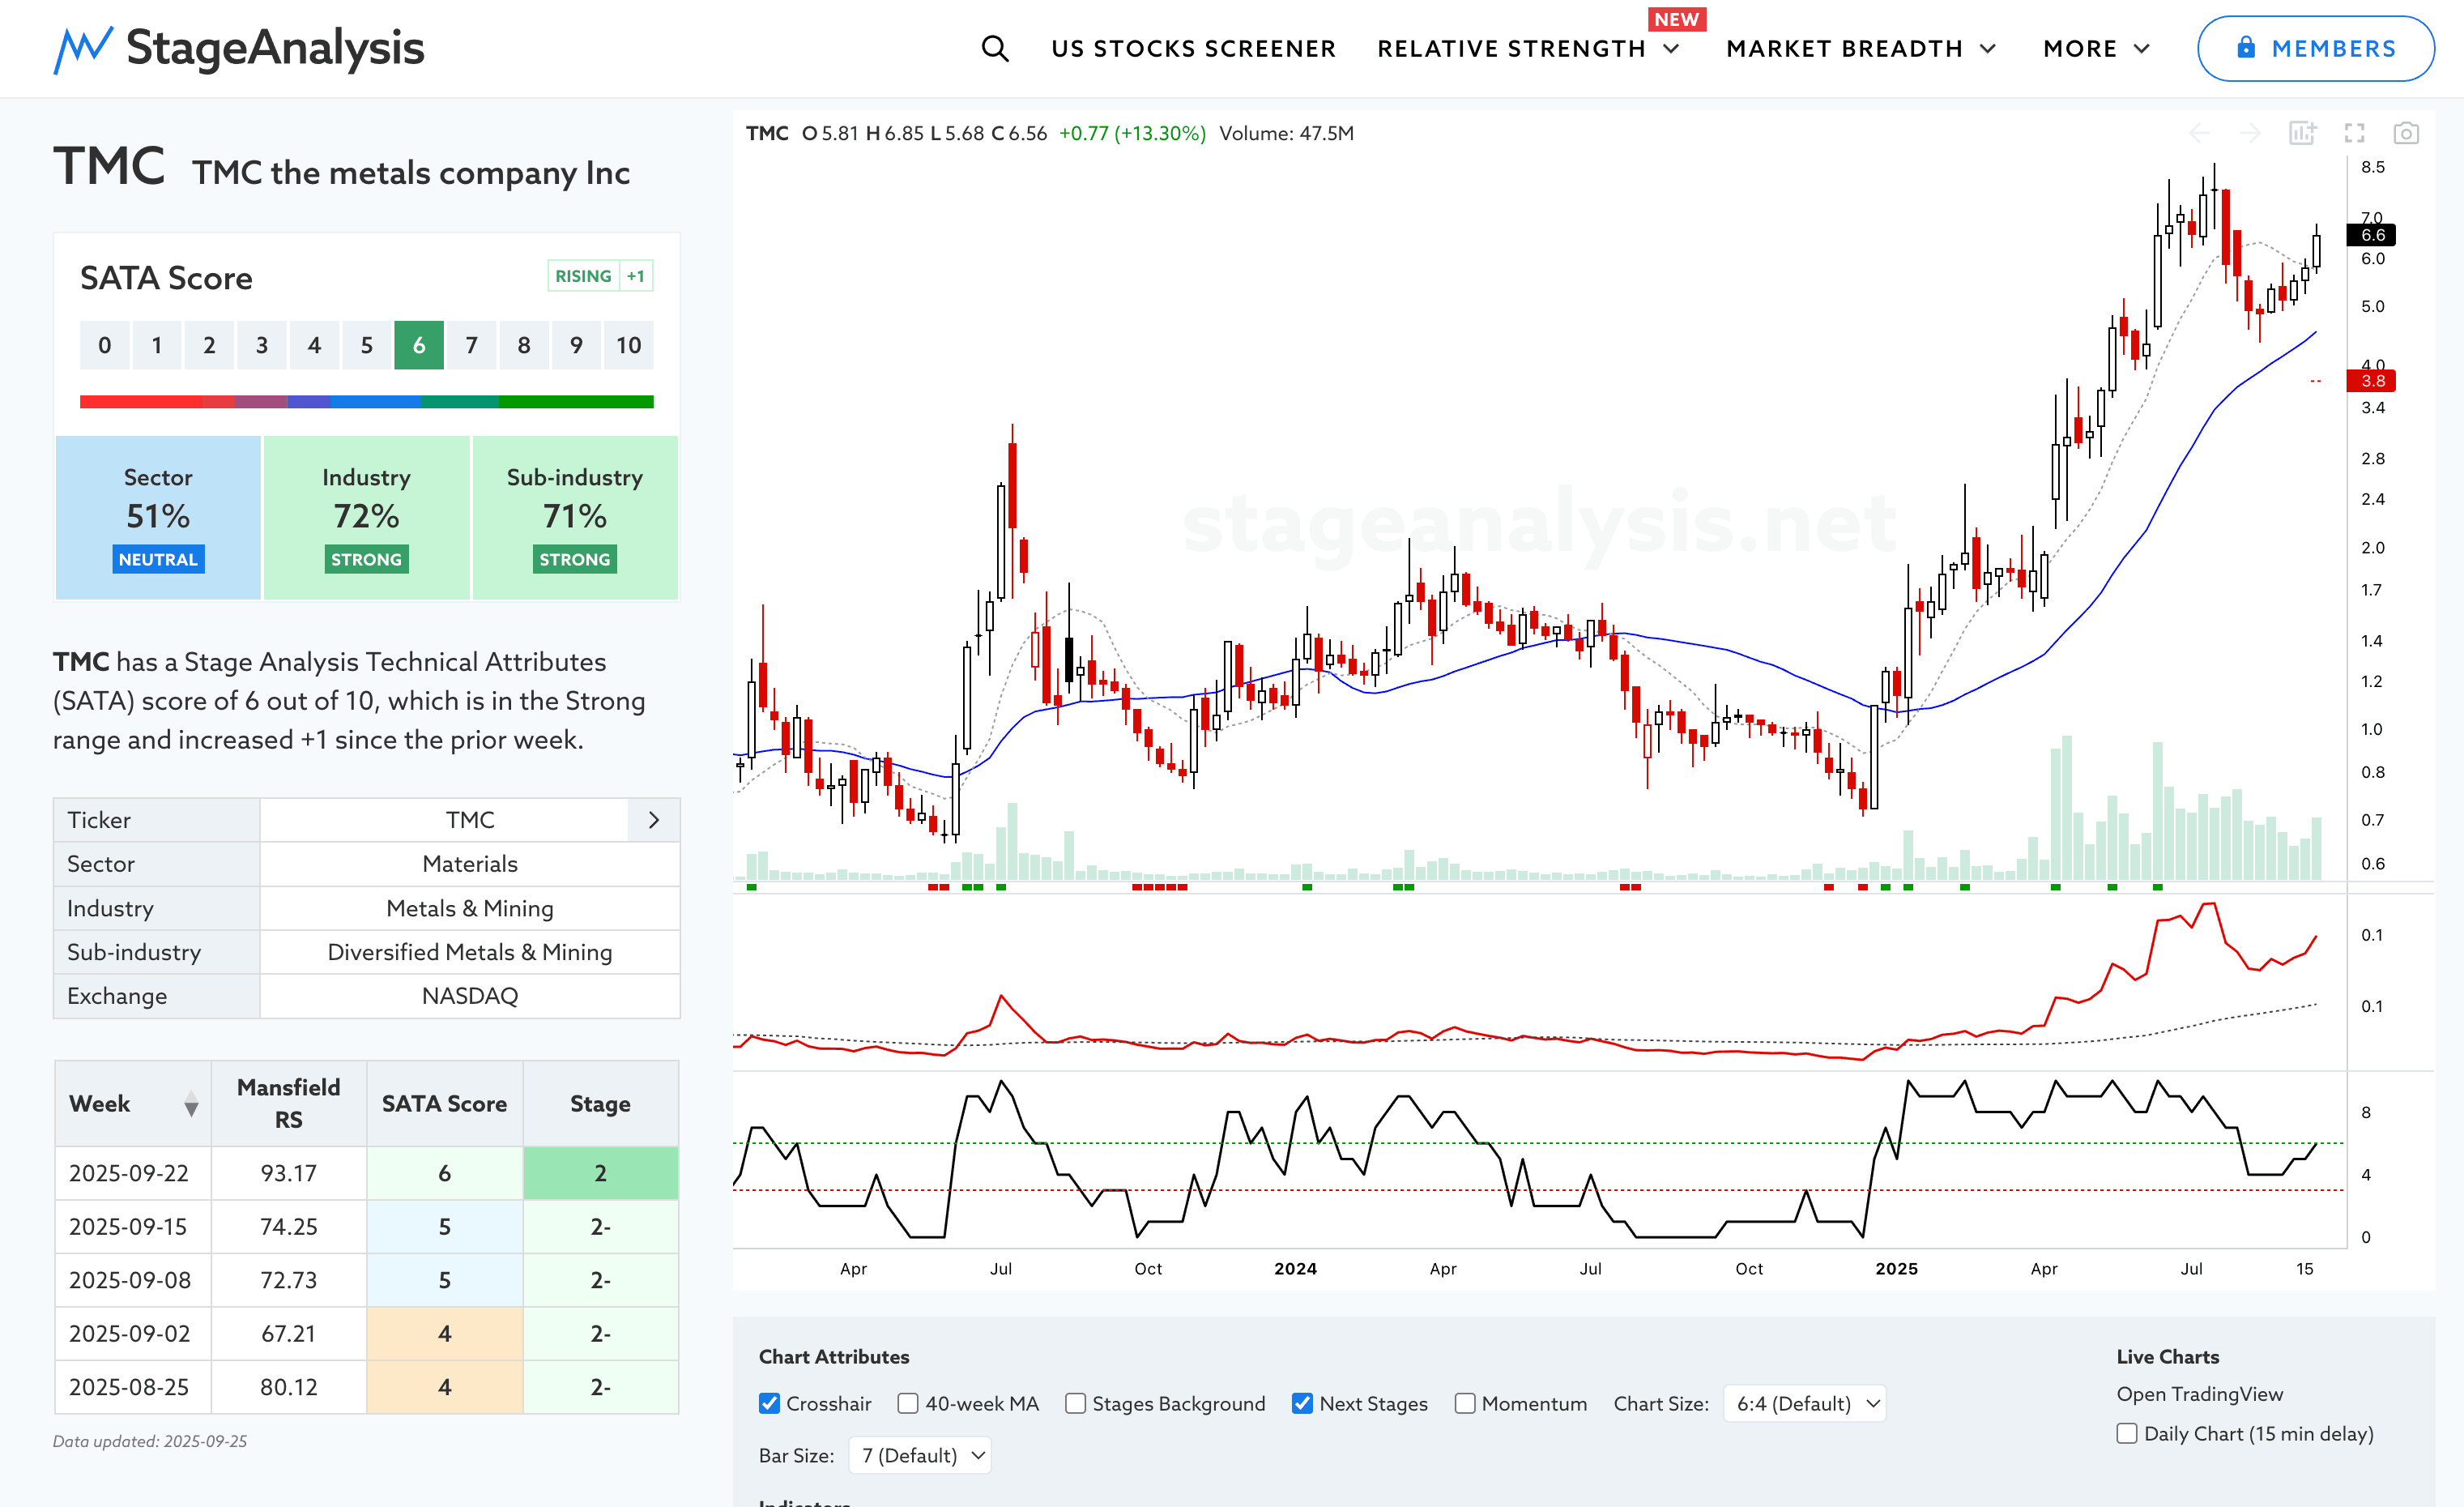Click the ticker row chevron arrow
Image resolution: width=2464 pixels, height=1507 pixels.
coord(654,820)
